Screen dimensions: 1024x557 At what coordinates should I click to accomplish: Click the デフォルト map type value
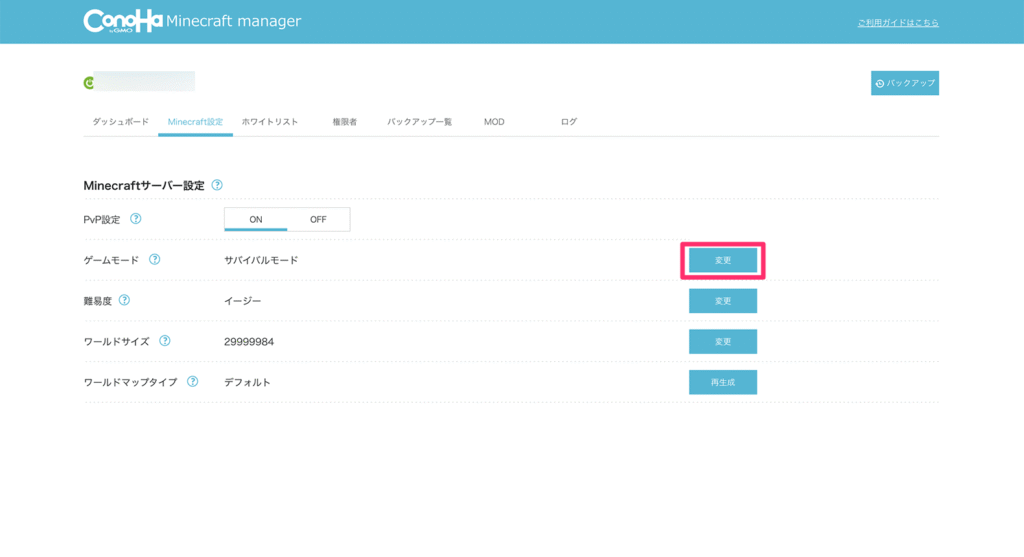click(x=247, y=382)
